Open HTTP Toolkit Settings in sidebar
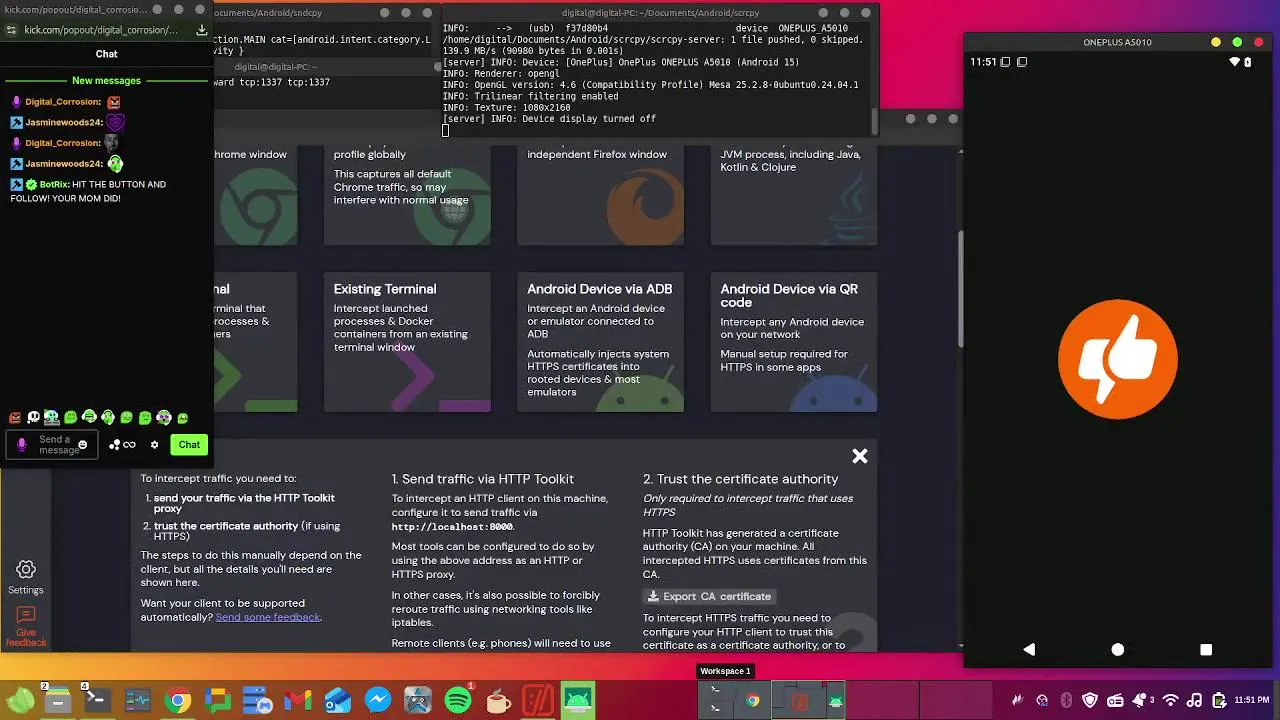1280x720 pixels. coord(26,577)
